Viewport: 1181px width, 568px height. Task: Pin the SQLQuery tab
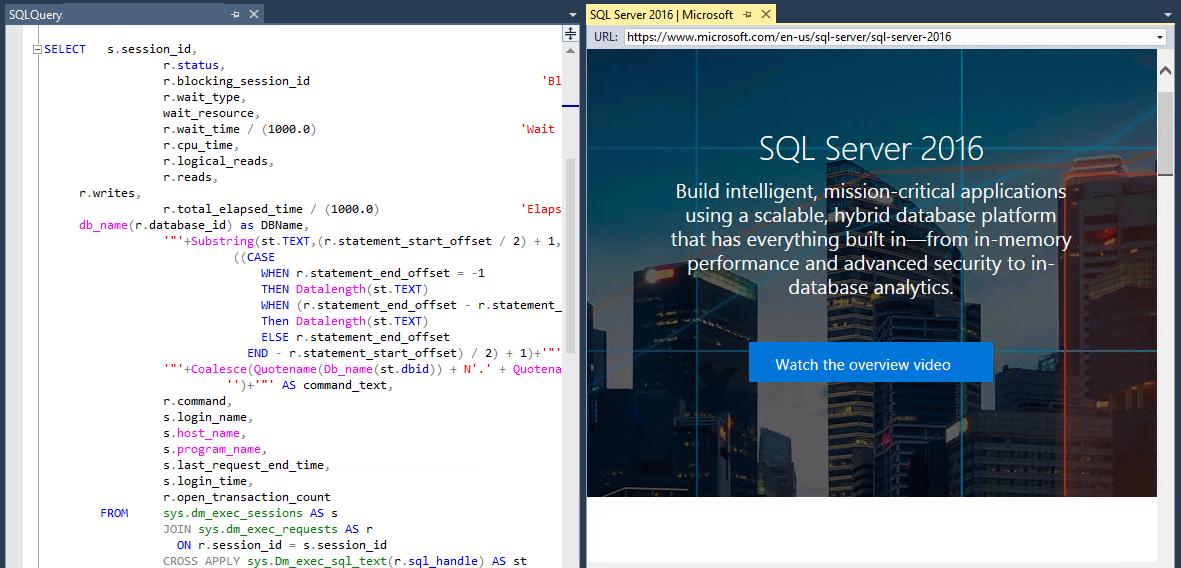click(236, 14)
